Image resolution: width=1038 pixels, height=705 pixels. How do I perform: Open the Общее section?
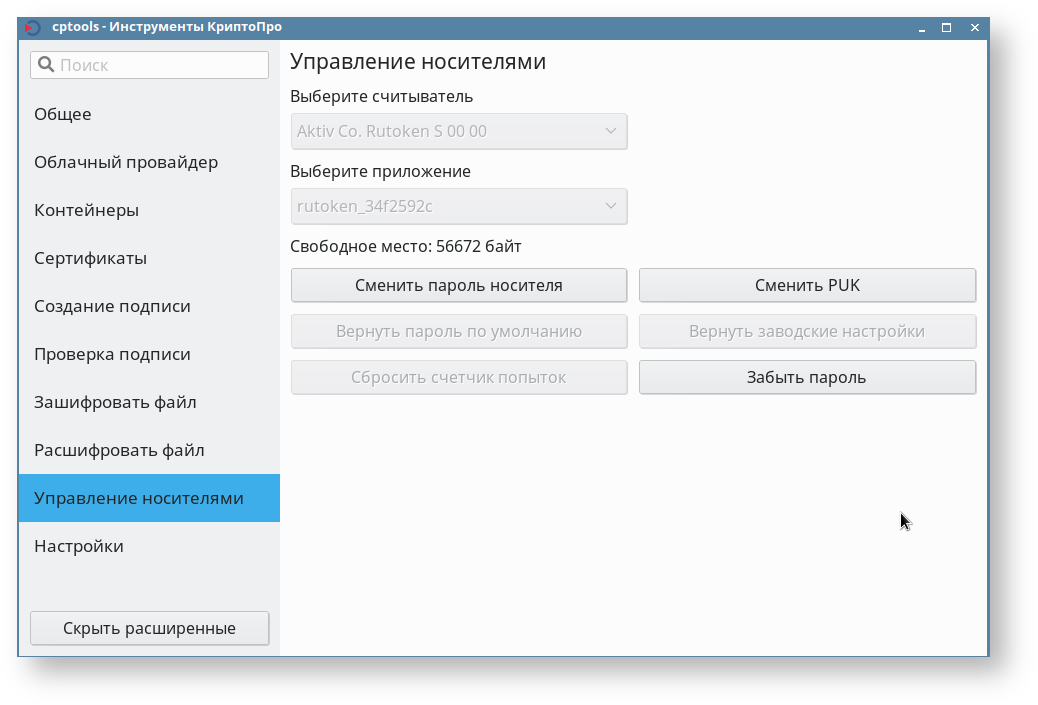(63, 114)
